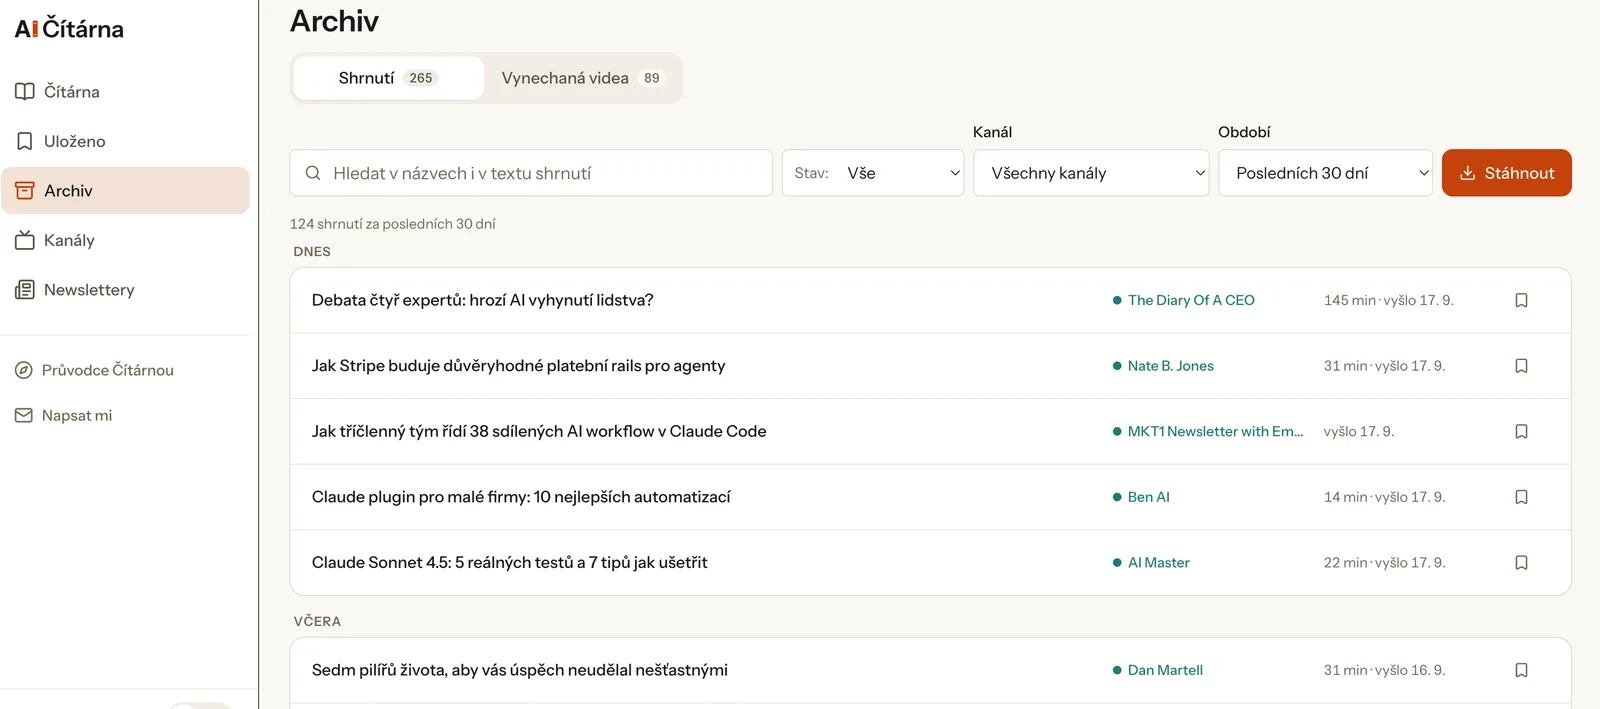Open the Napsat mi contact link
Image resolution: width=1600 pixels, height=709 pixels.
(x=63, y=415)
